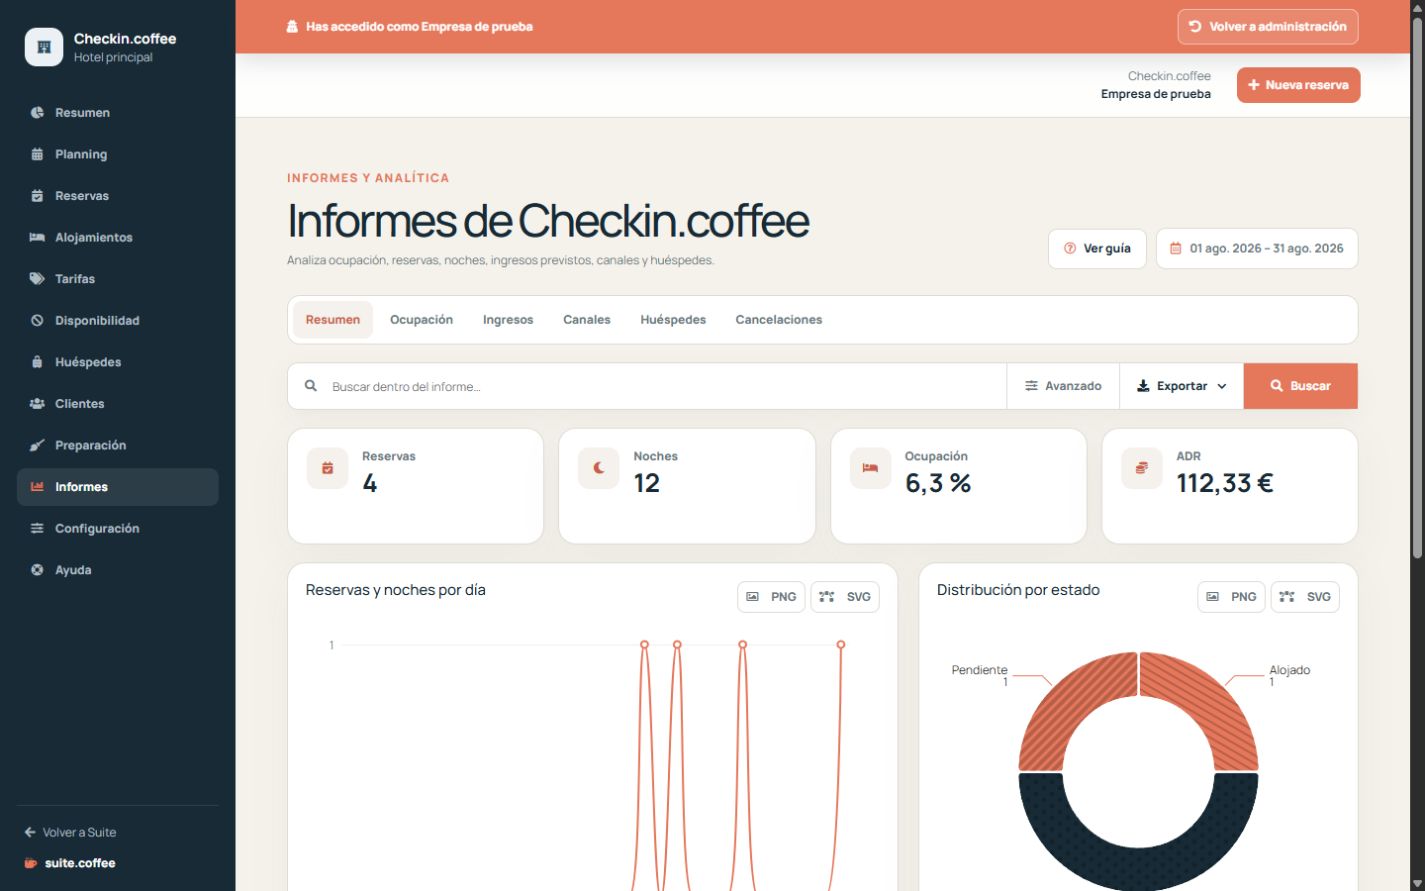Click the Resumen pie-chart icon in sidebar
Image resolution: width=1425 pixels, height=891 pixels.
[x=37, y=113]
